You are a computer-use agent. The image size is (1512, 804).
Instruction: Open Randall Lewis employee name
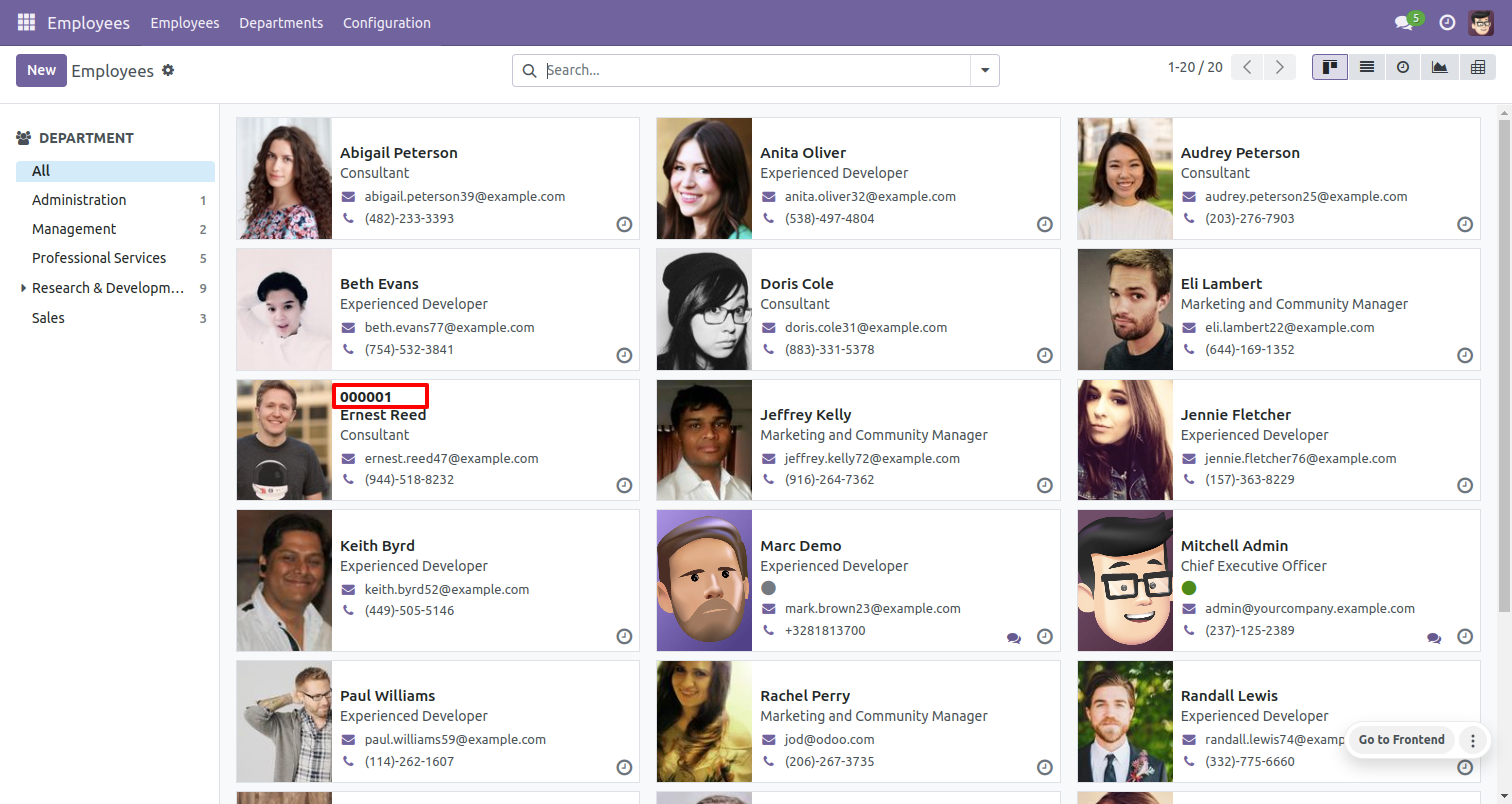1229,695
